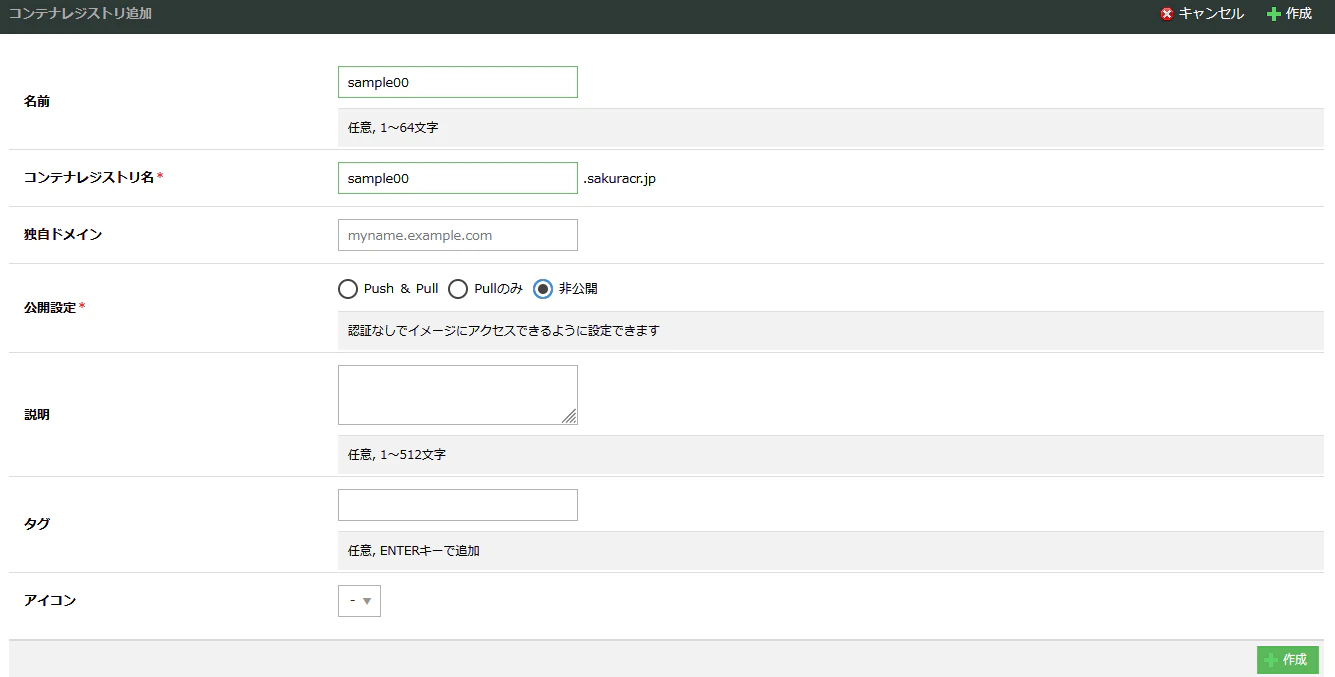Select the Pullのみ radio option
1335x677 pixels.
(x=458, y=289)
